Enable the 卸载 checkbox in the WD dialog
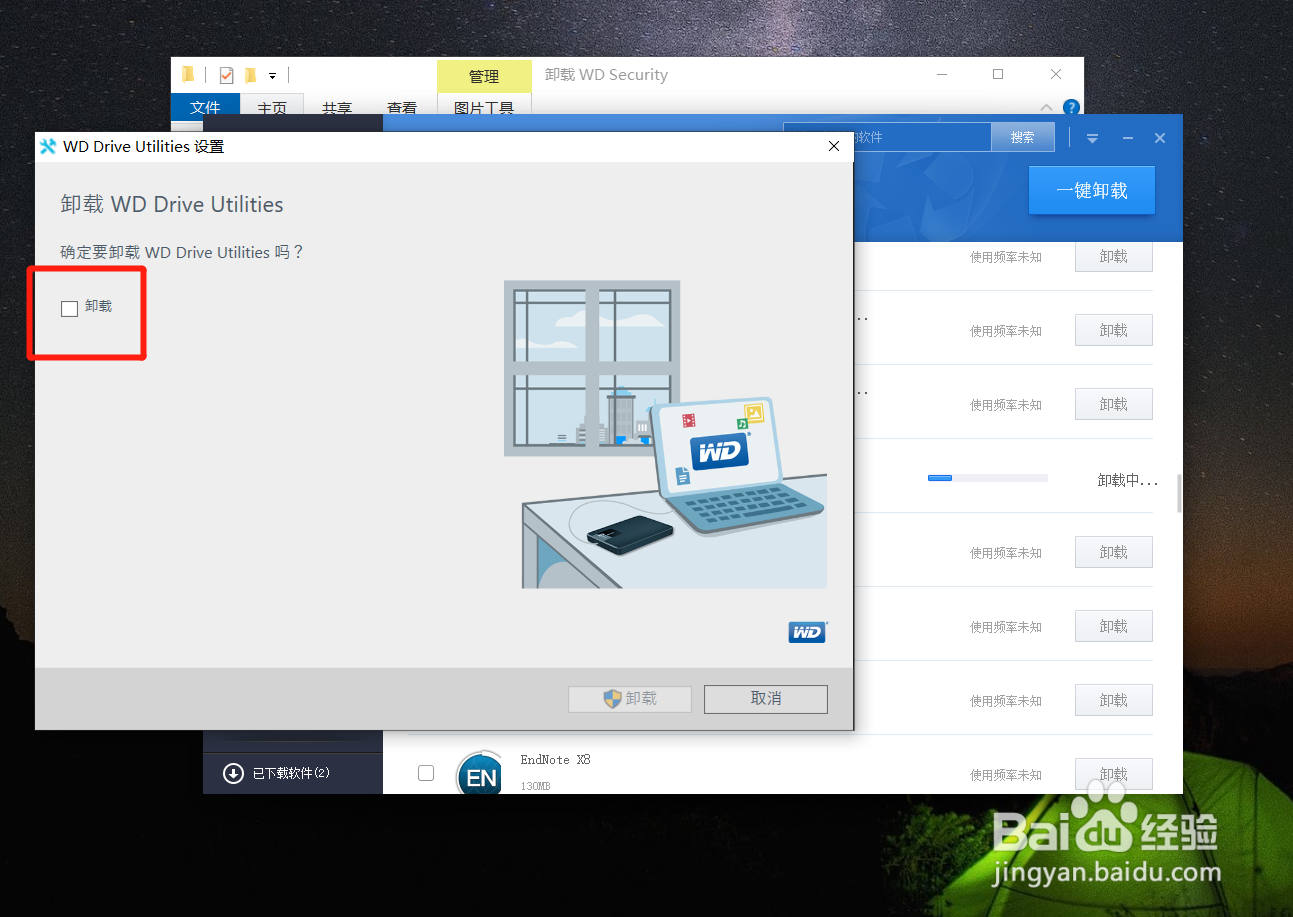This screenshot has height=917, width=1293. [69, 308]
